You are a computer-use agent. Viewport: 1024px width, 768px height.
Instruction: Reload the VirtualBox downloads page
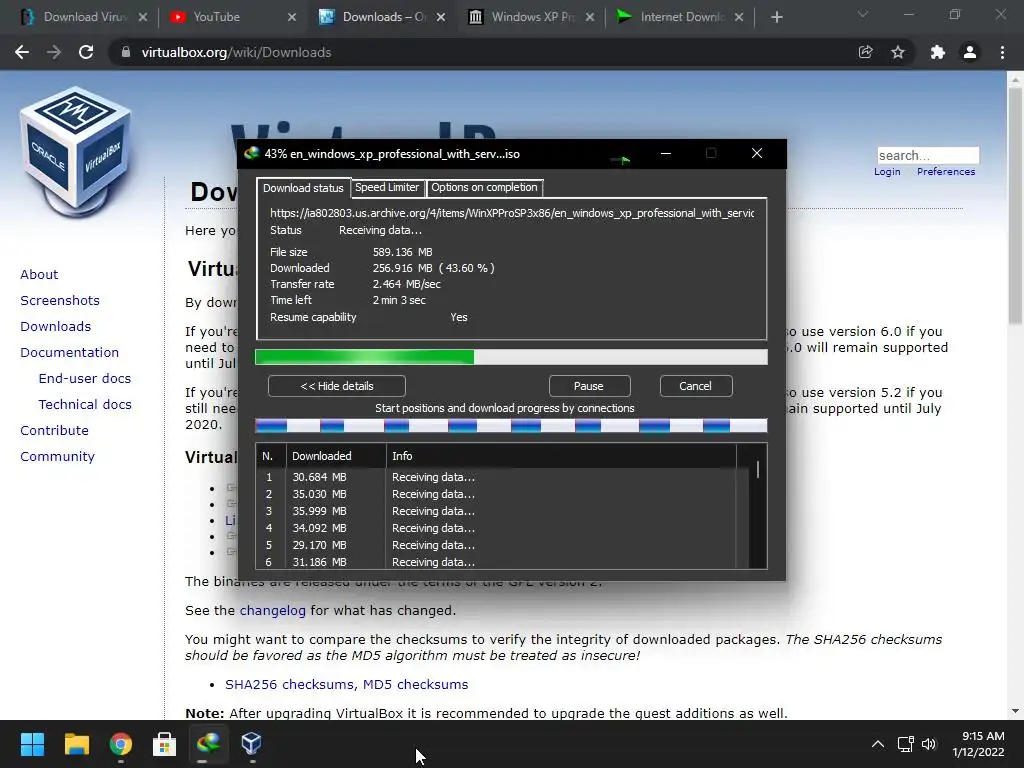click(x=86, y=52)
